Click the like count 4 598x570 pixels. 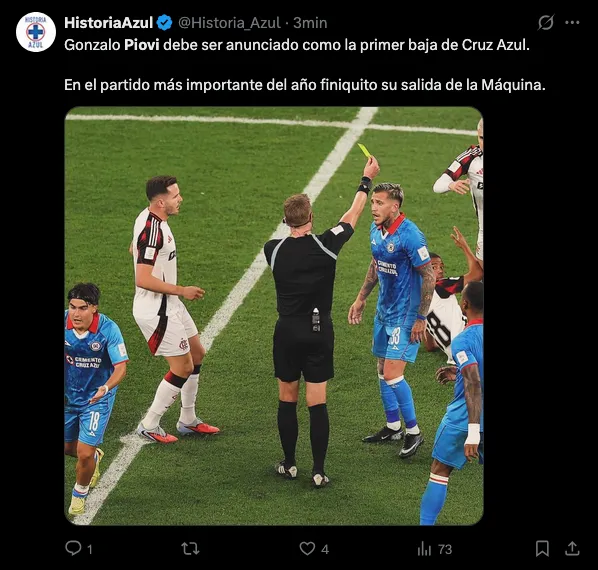click(x=325, y=549)
